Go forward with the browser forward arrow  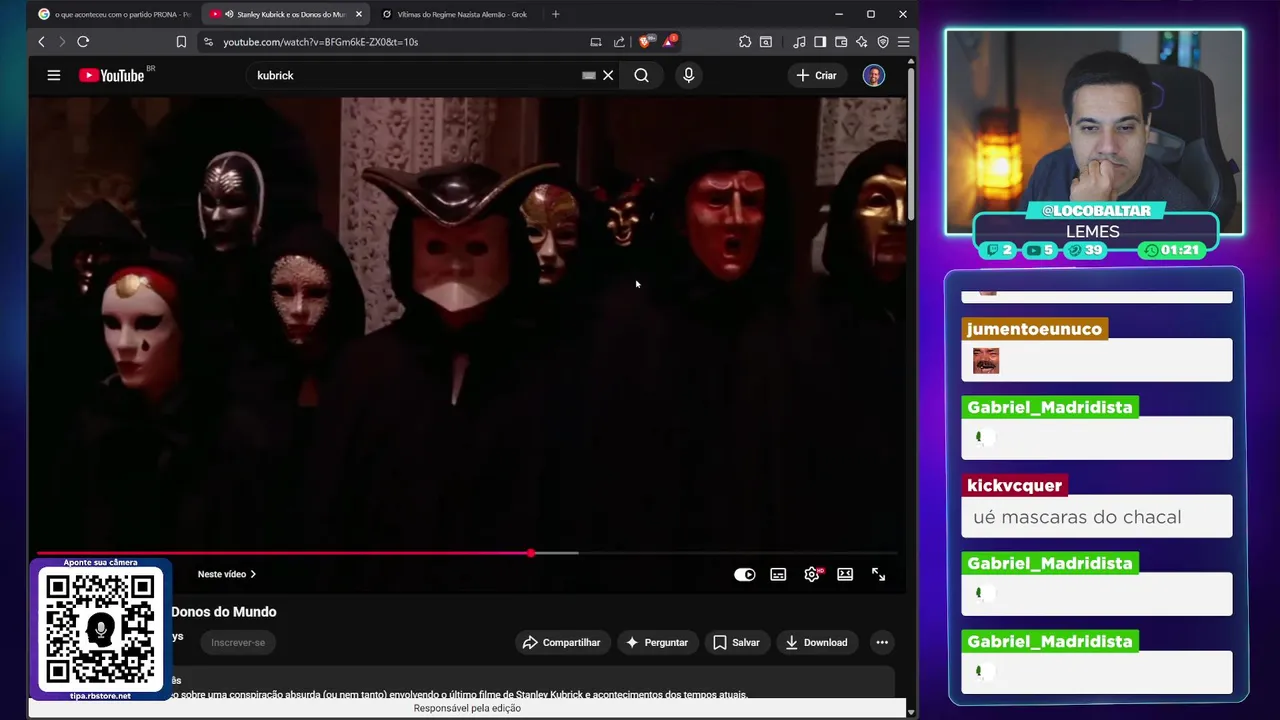(x=62, y=42)
